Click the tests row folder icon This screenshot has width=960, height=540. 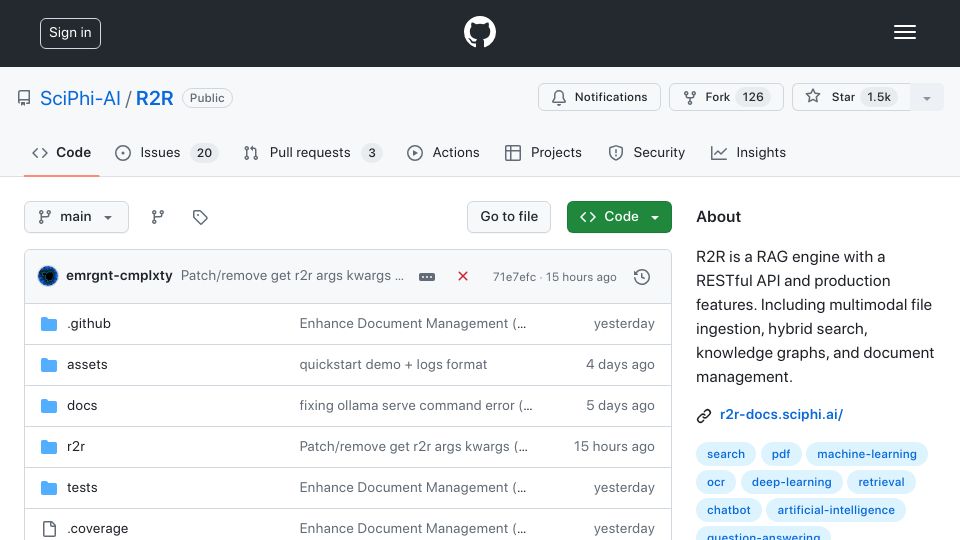tap(49, 487)
